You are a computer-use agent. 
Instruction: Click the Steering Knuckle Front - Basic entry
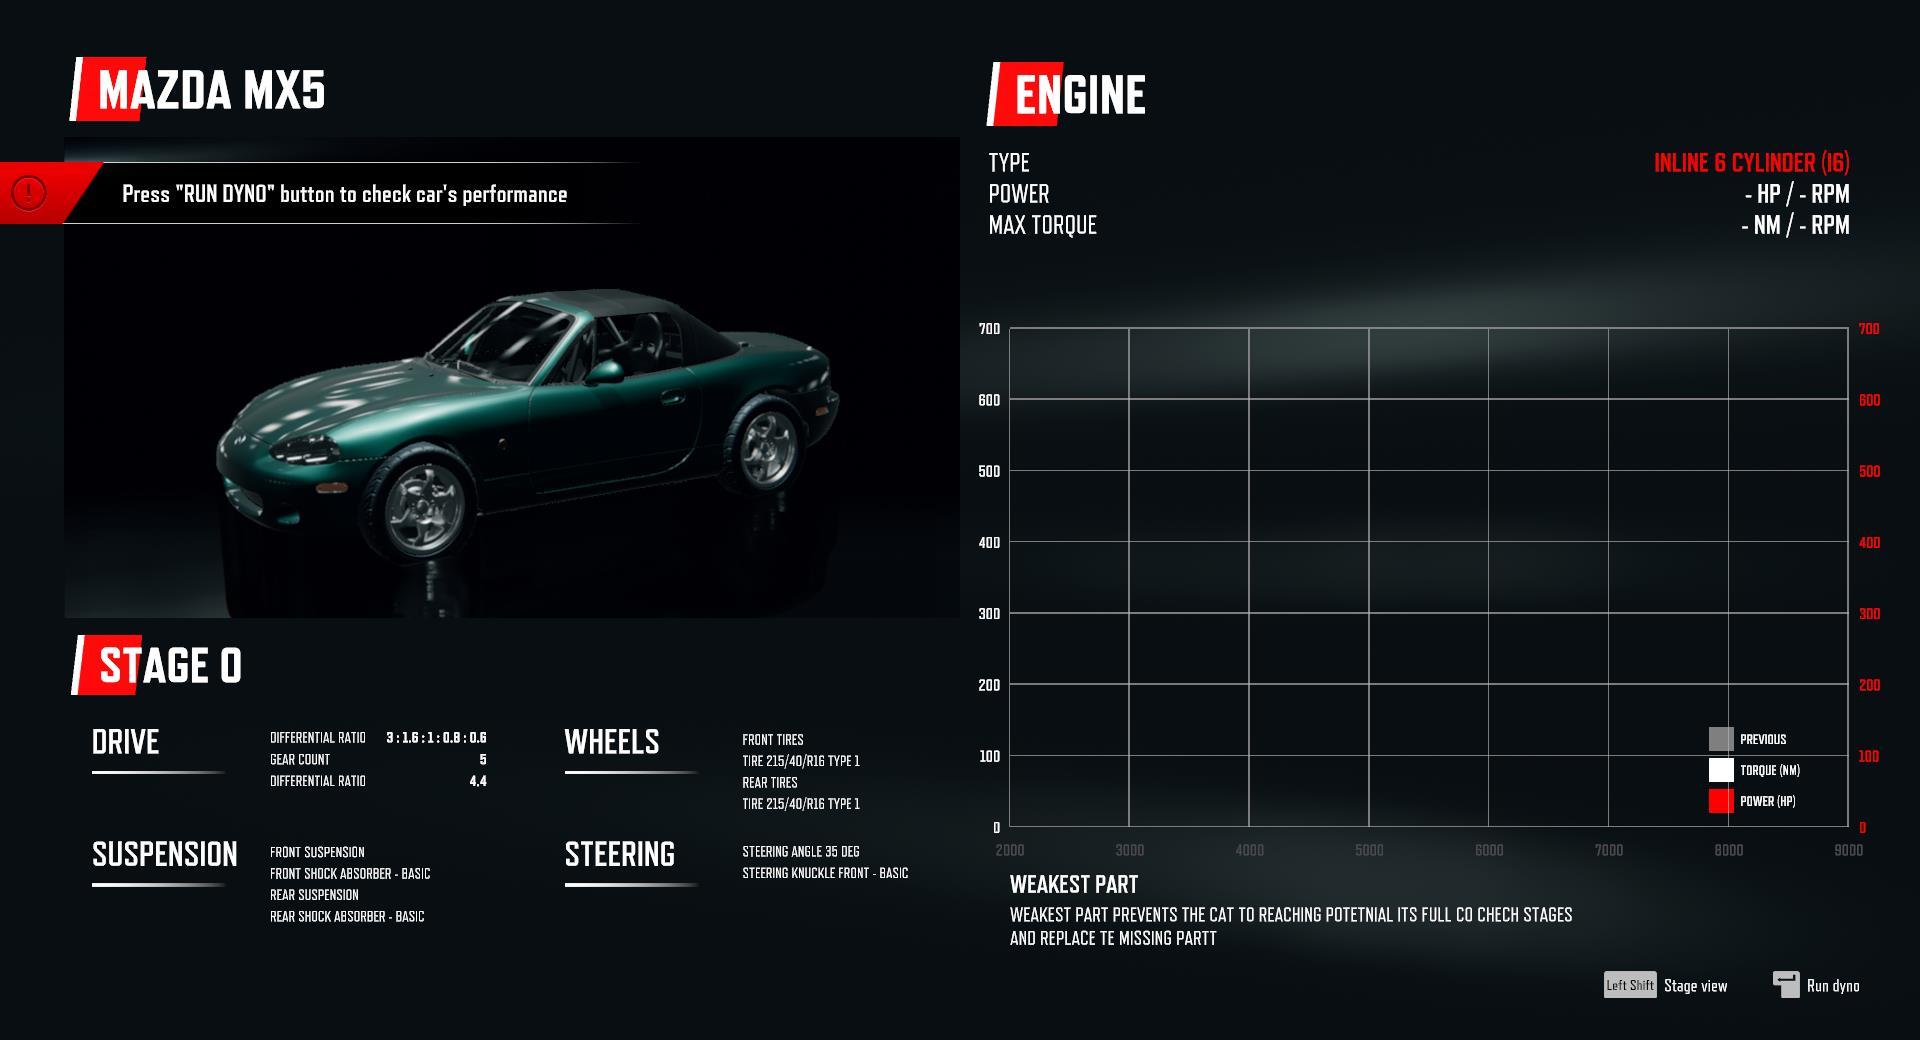click(825, 874)
